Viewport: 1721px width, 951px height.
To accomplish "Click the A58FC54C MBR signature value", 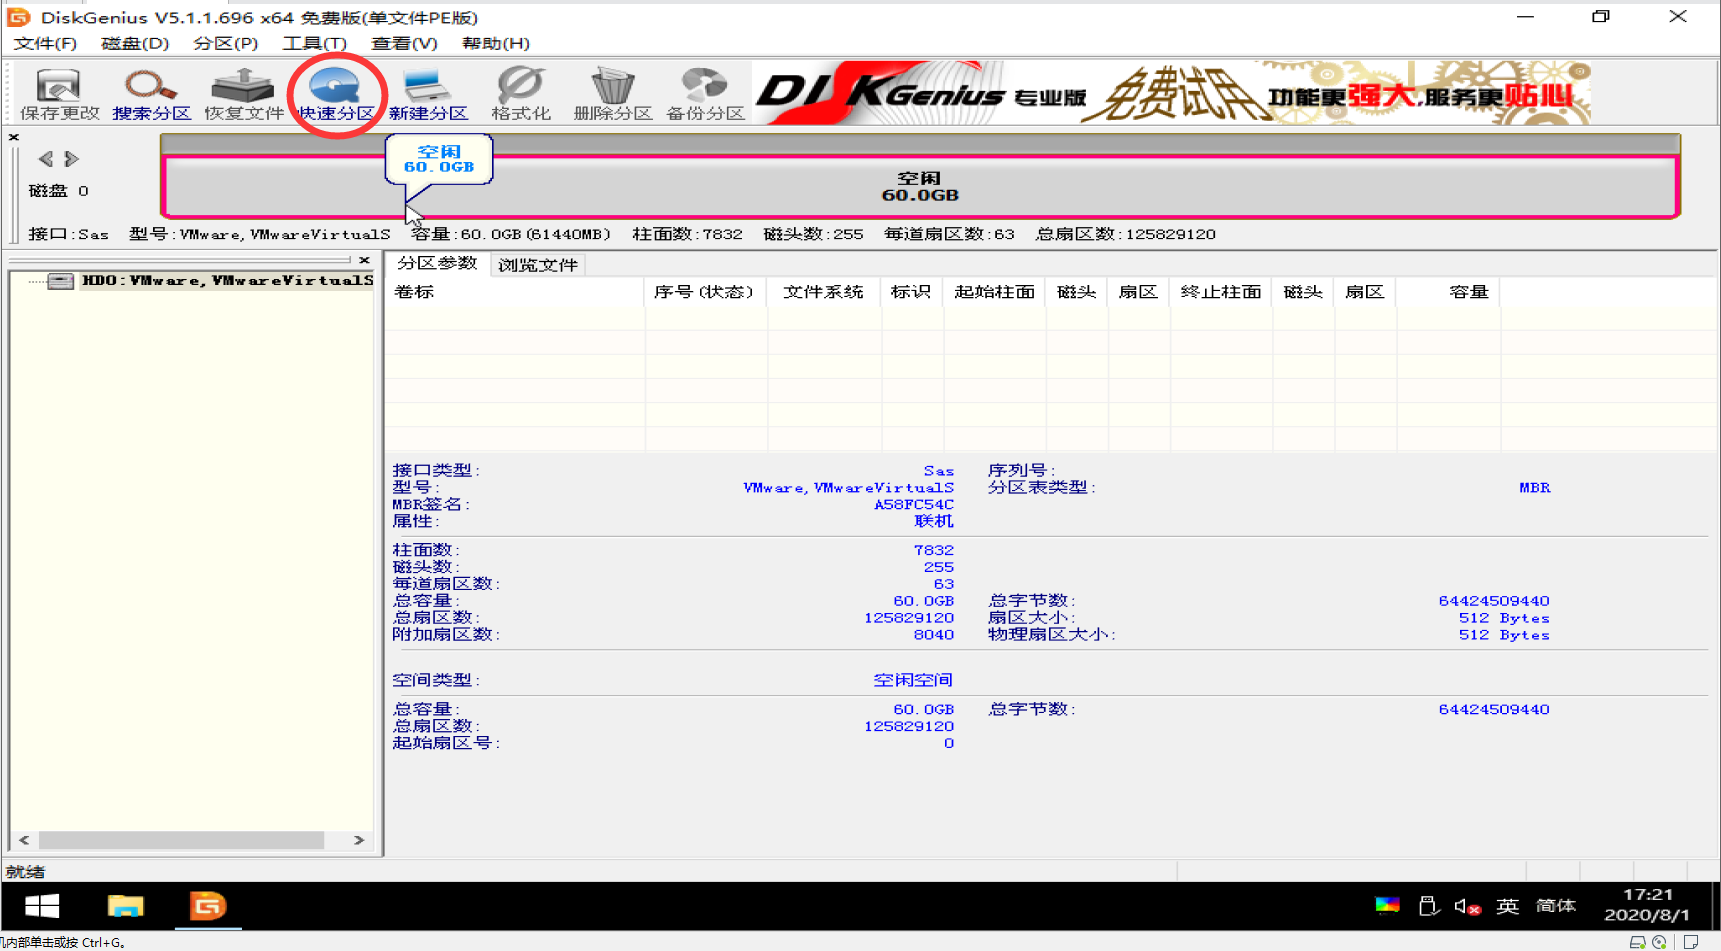I will tap(914, 504).
